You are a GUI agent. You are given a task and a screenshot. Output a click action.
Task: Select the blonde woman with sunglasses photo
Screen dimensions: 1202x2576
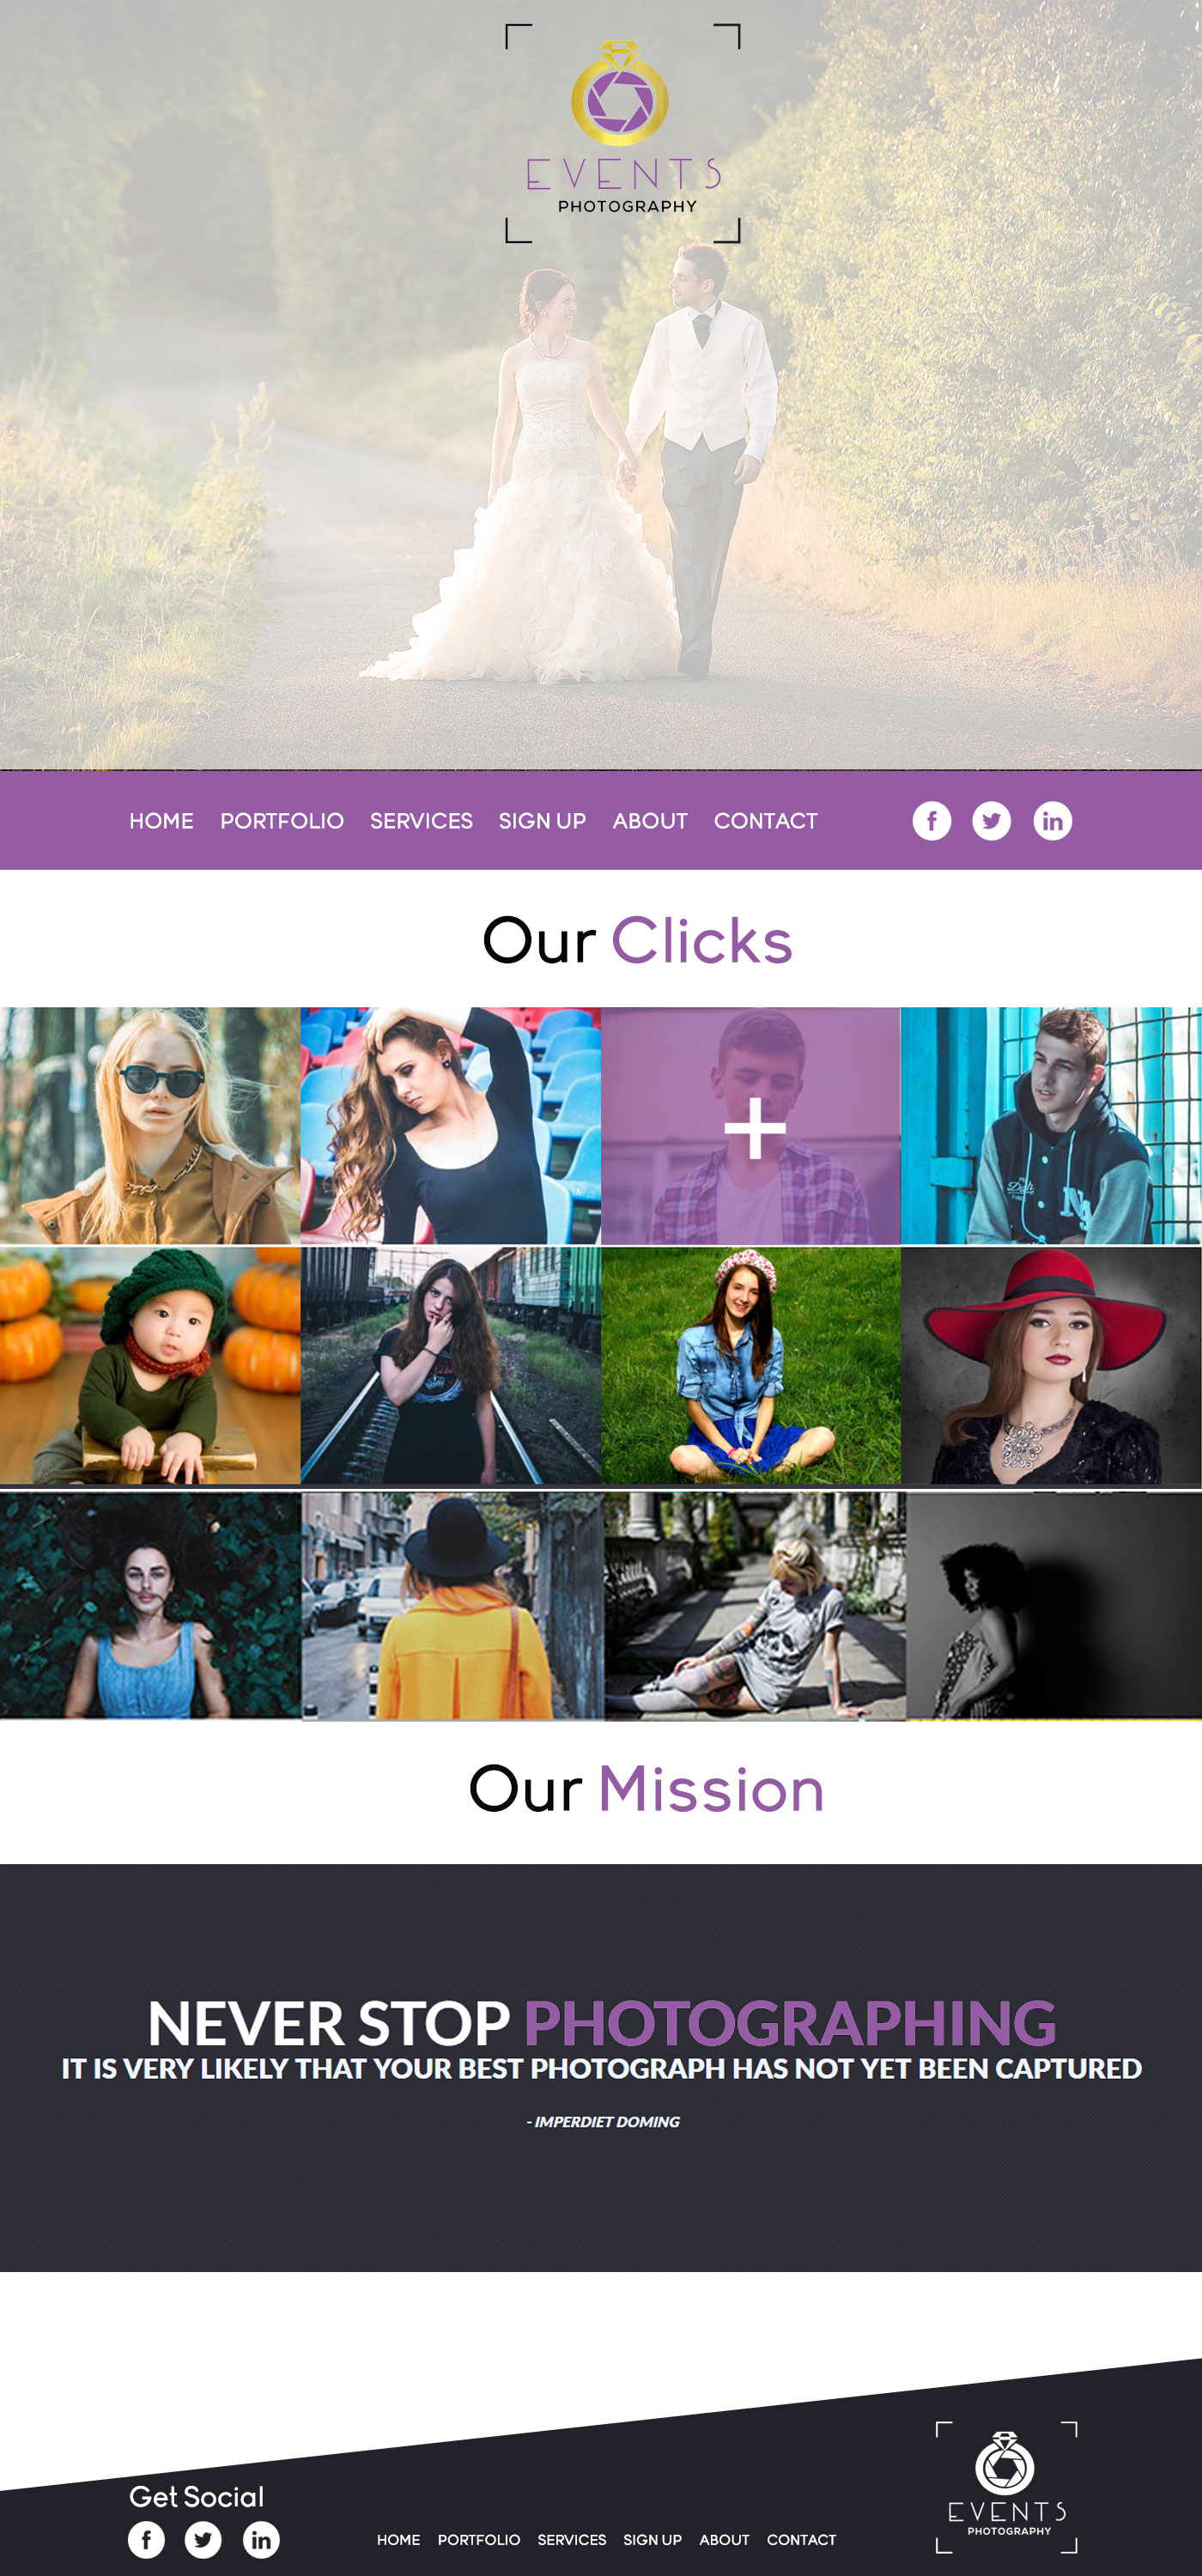tap(150, 1125)
